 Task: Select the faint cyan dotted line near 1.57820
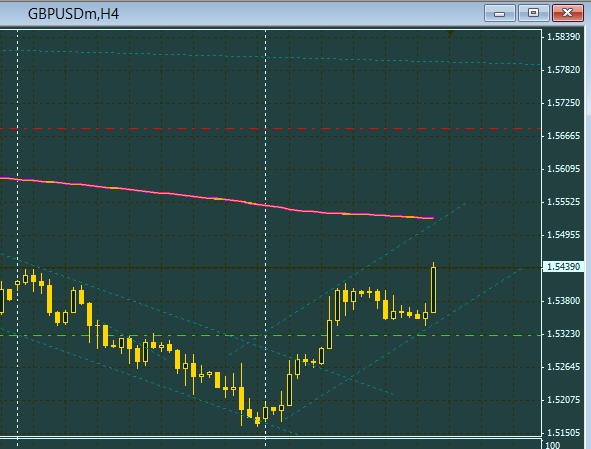(271, 57)
